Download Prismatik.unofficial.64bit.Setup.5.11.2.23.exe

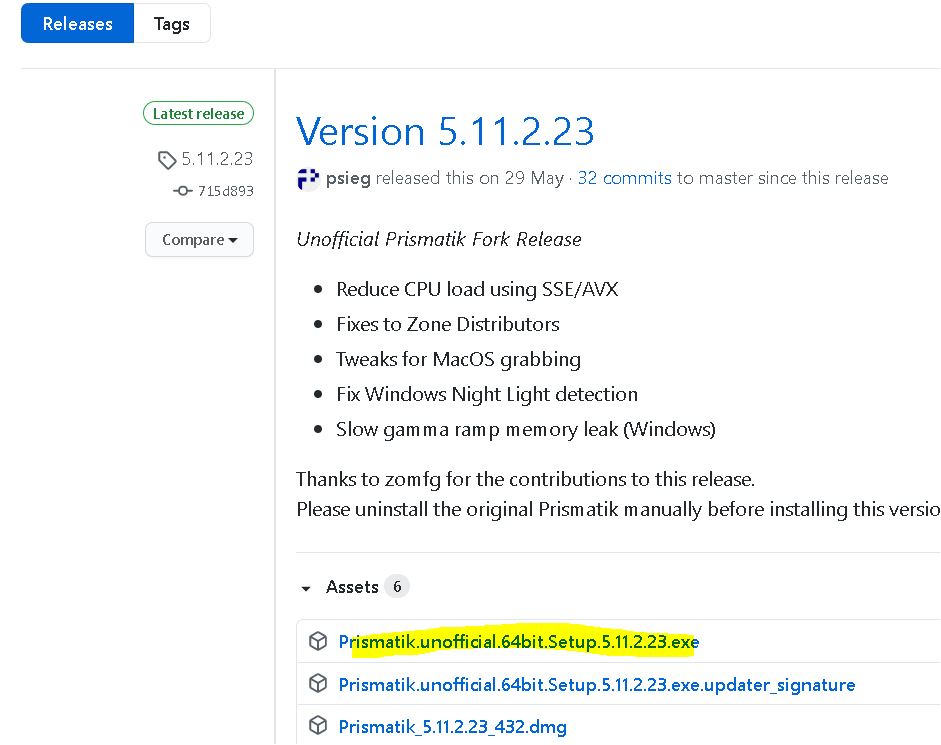click(519, 642)
